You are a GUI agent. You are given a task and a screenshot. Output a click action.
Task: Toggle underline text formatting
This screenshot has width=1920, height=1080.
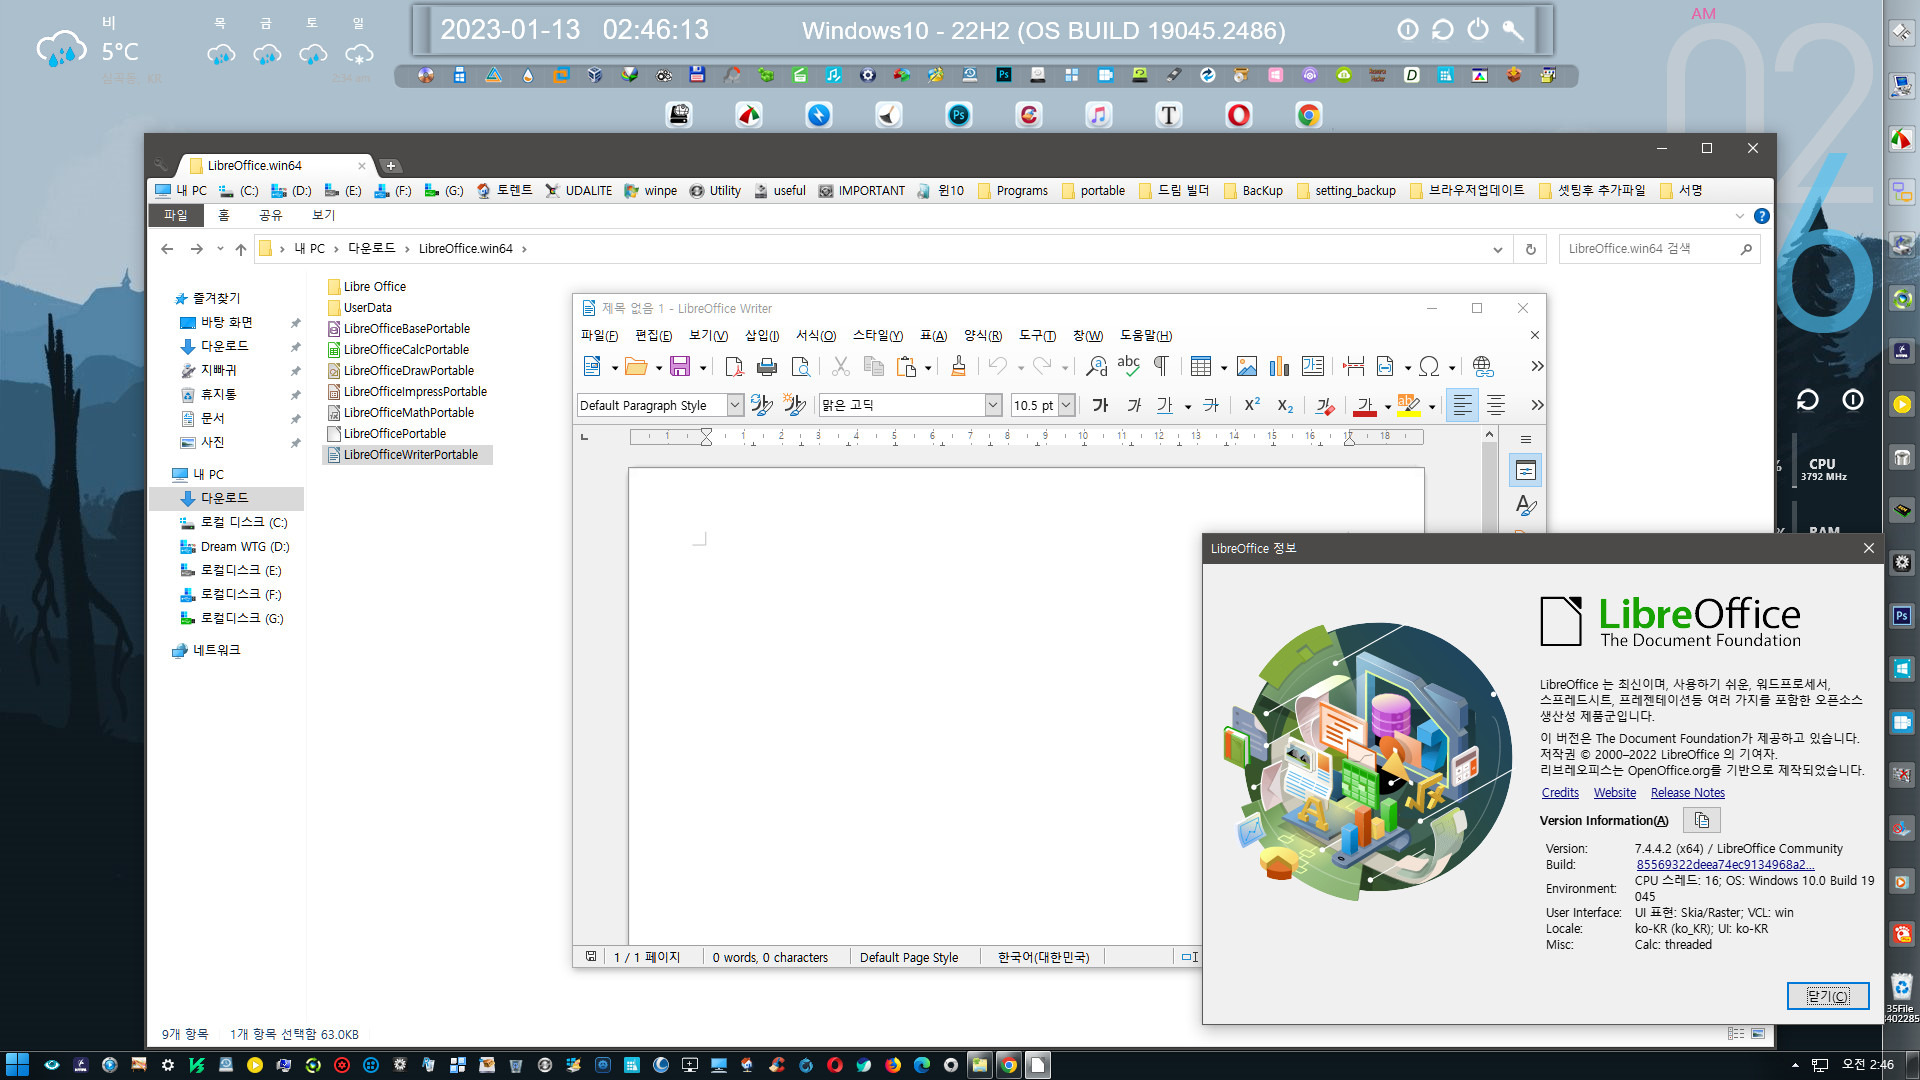pyautogui.click(x=1165, y=405)
